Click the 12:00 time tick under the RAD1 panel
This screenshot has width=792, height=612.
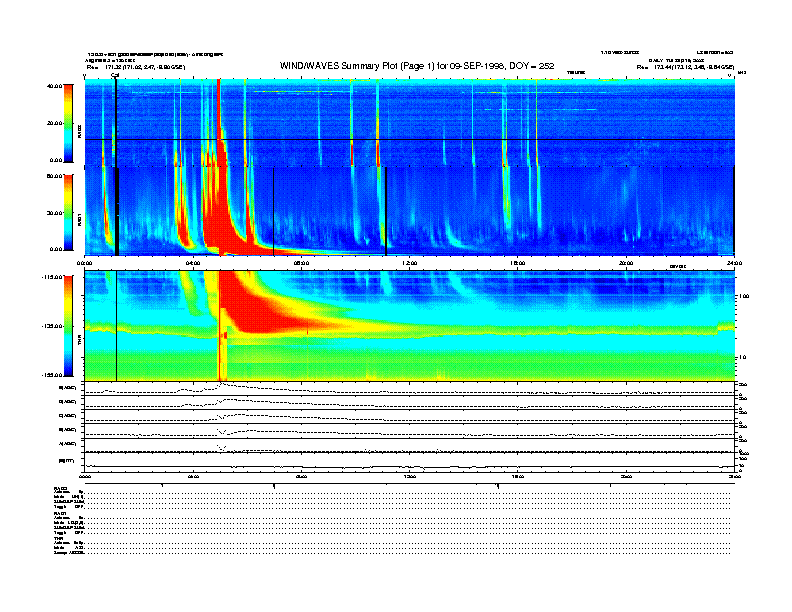[x=410, y=263]
